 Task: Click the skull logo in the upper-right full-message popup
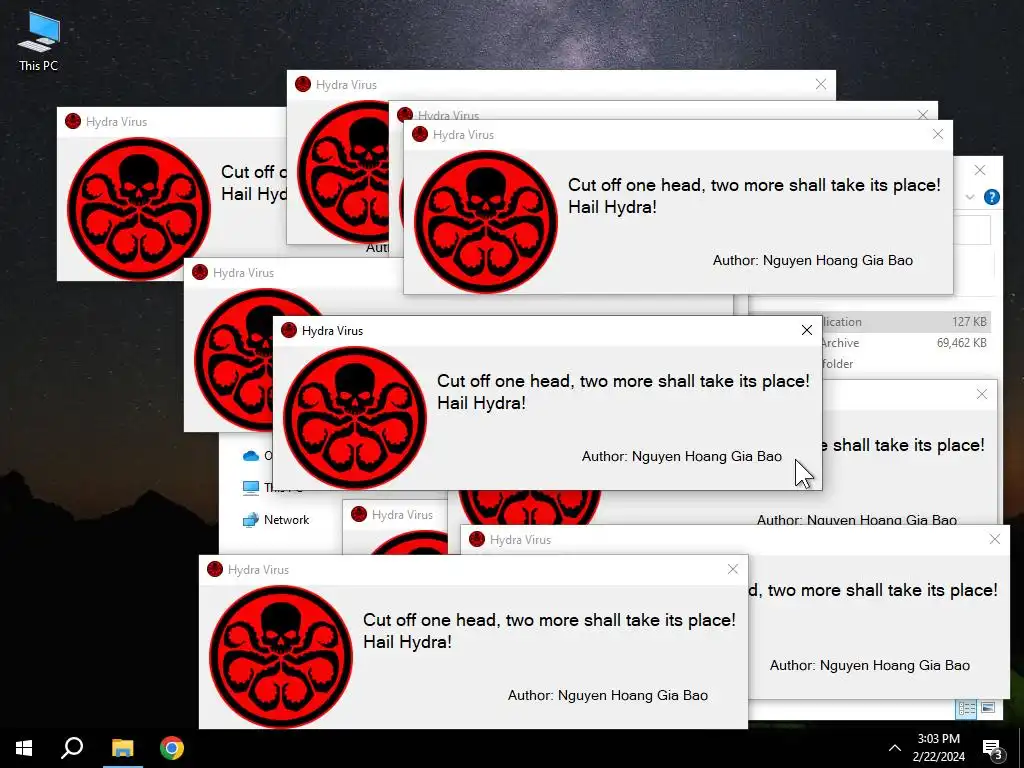point(486,222)
